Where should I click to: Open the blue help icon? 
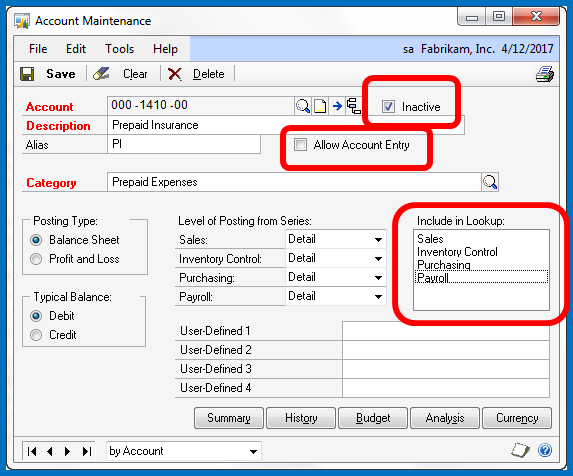(x=544, y=450)
